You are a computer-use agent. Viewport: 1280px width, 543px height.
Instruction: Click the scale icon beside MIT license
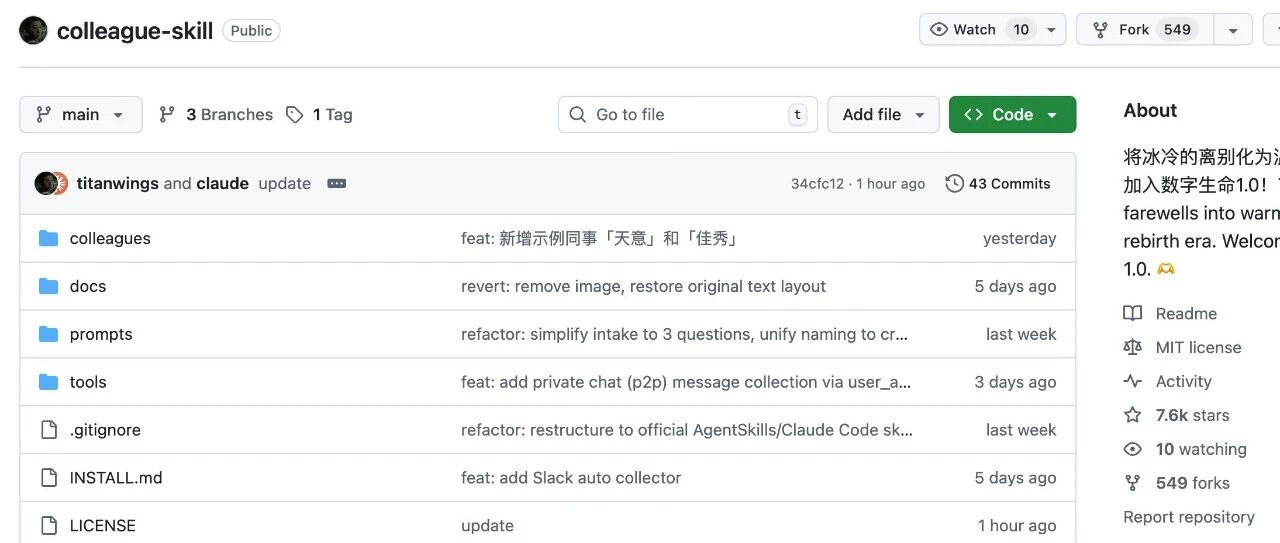tap(1132, 347)
